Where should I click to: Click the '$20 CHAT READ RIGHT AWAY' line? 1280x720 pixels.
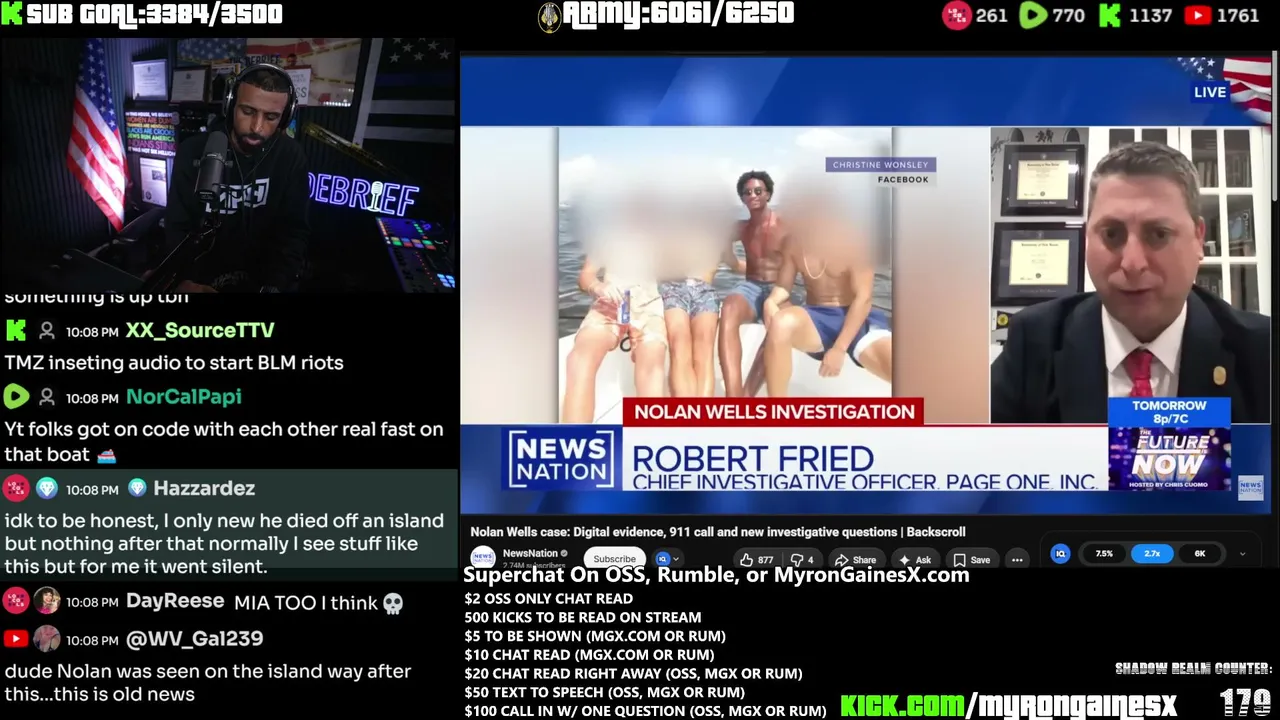tap(633, 673)
